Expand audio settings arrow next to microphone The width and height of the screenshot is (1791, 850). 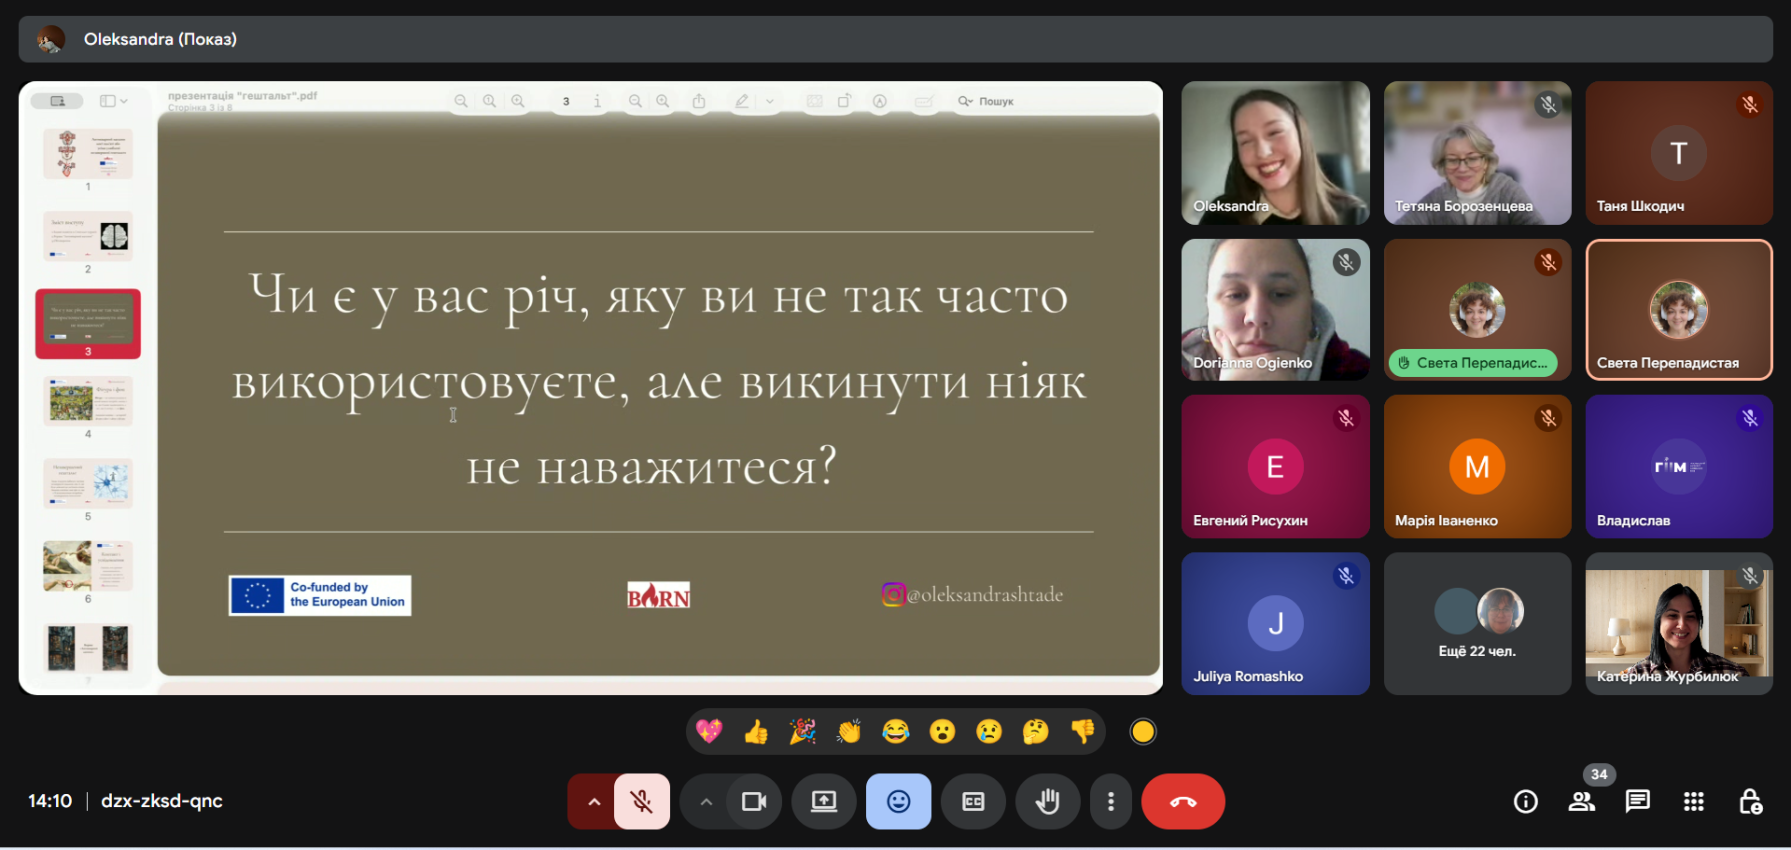pyautogui.click(x=593, y=801)
